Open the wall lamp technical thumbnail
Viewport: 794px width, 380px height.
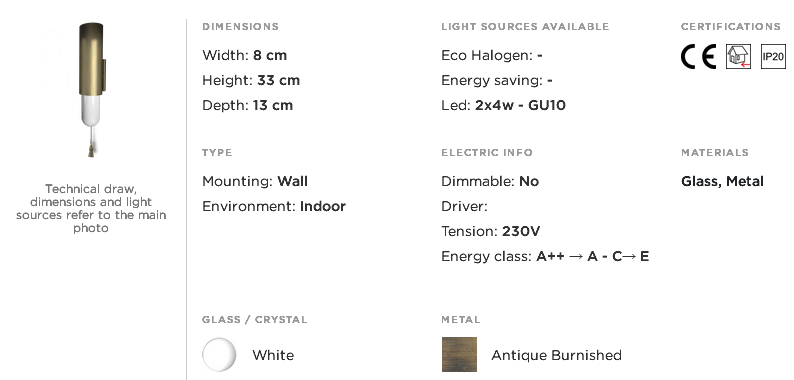click(x=92, y=90)
